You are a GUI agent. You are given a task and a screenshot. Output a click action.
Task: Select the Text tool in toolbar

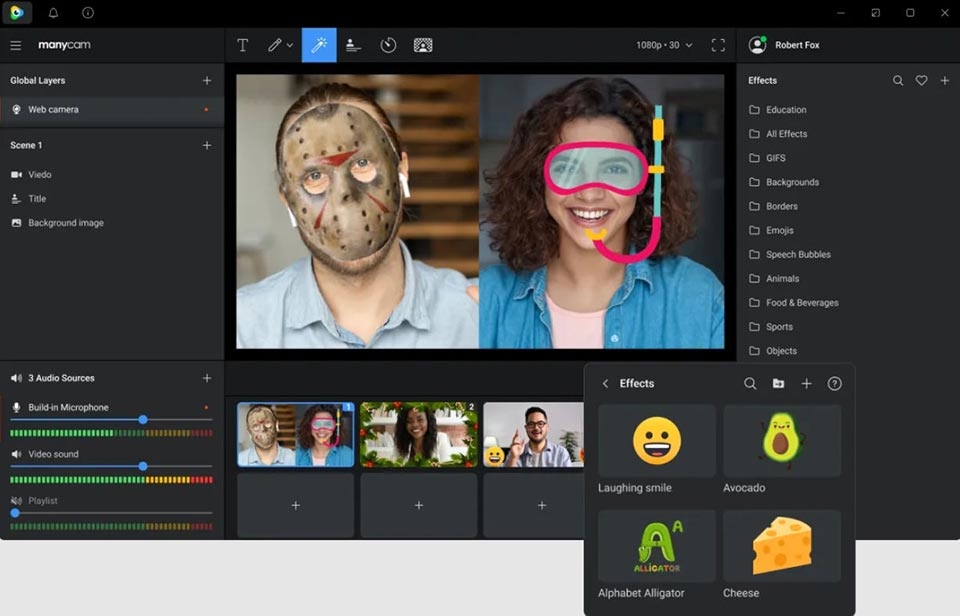point(242,45)
